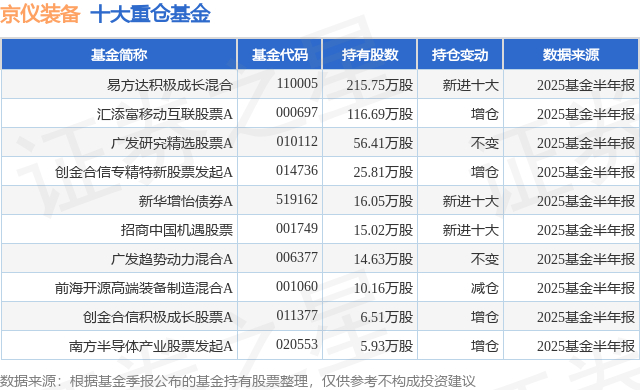Click the 持仓变动 column header
Screen dimensions: 640x390
click(x=460, y=55)
